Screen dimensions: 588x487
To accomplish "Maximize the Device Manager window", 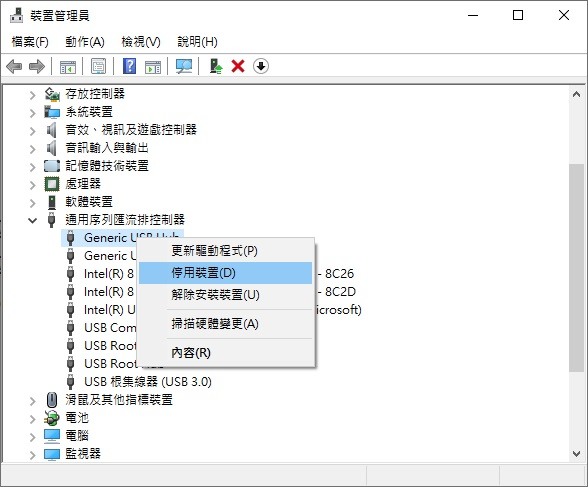I will (518, 15).
